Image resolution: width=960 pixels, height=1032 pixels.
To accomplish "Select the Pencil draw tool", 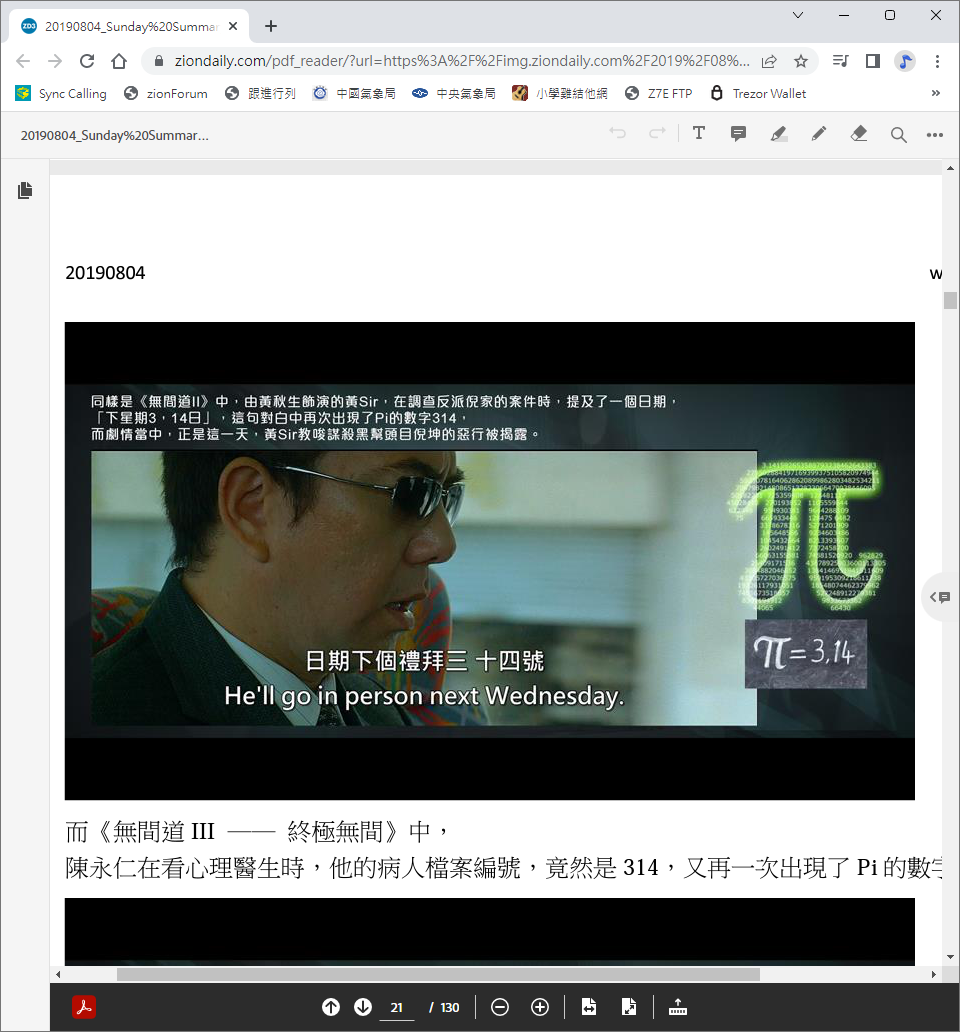I will tap(819, 134).
